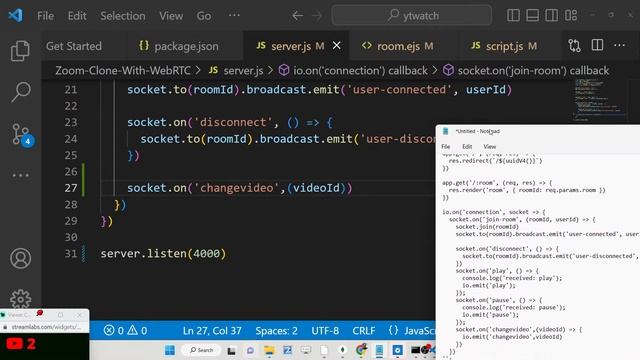640x360 pixels.
Task: Show errors and warnings in status bar
Action: [125, 330]
